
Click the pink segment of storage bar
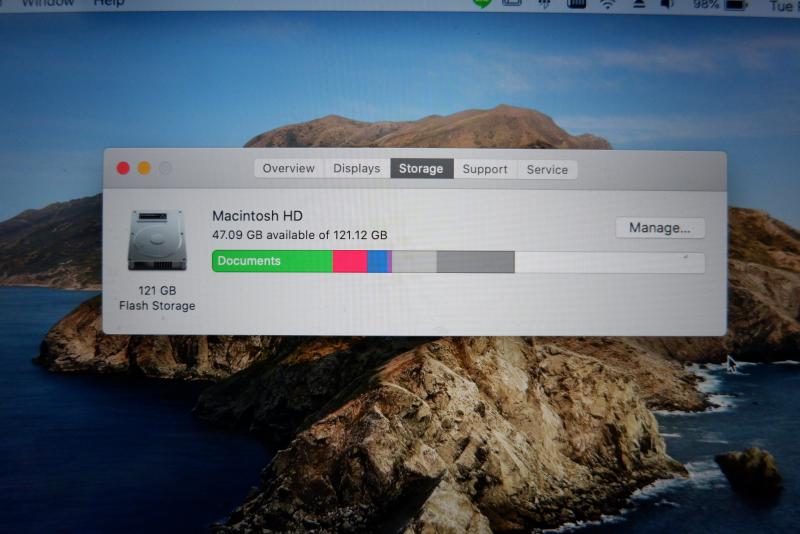coord(350,261)
